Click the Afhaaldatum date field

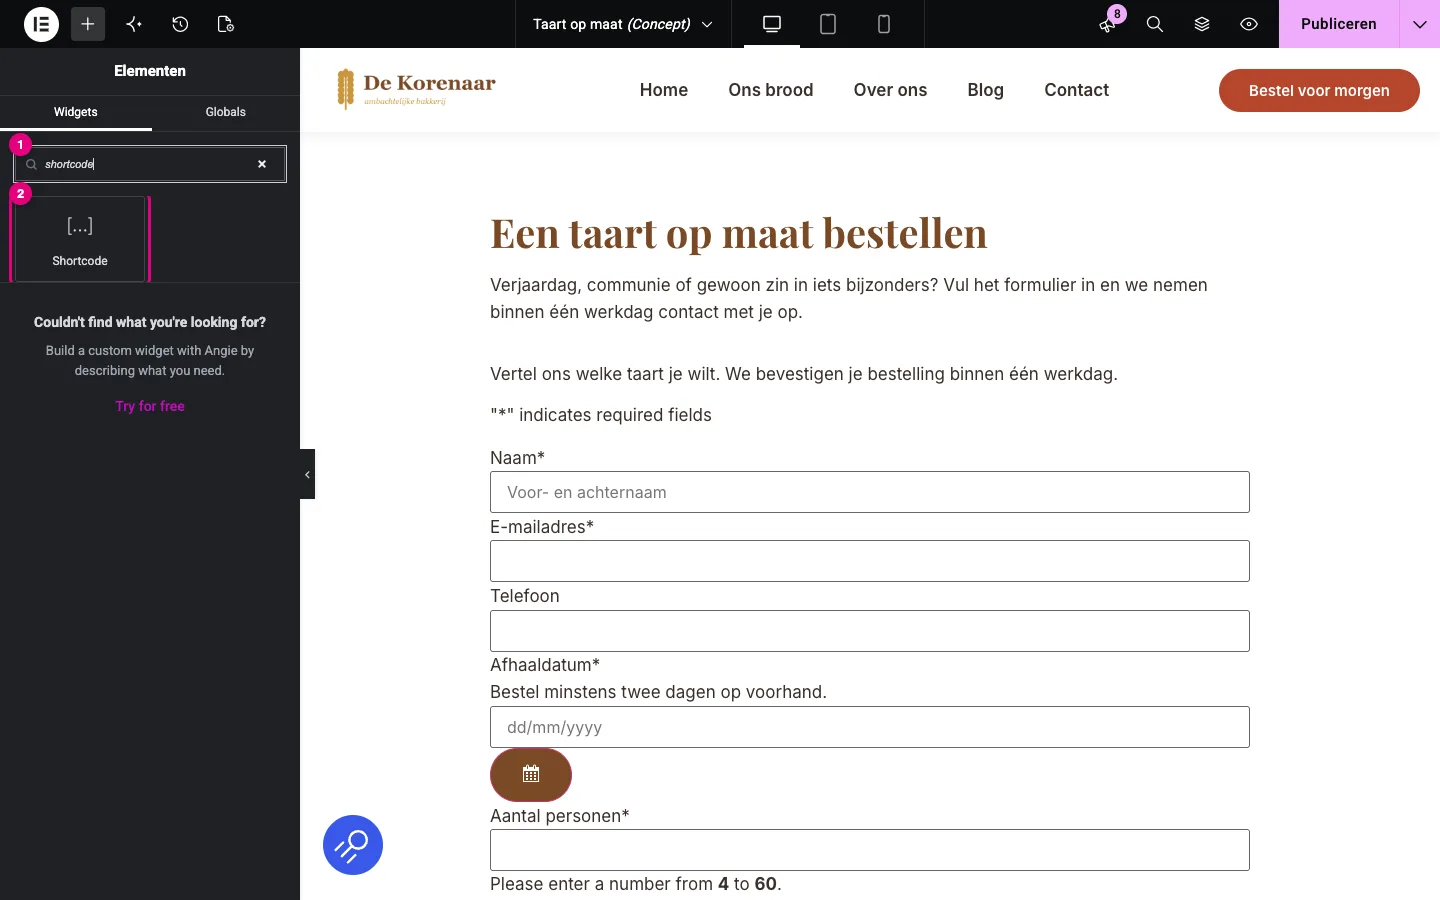click(x=870, y=727)
